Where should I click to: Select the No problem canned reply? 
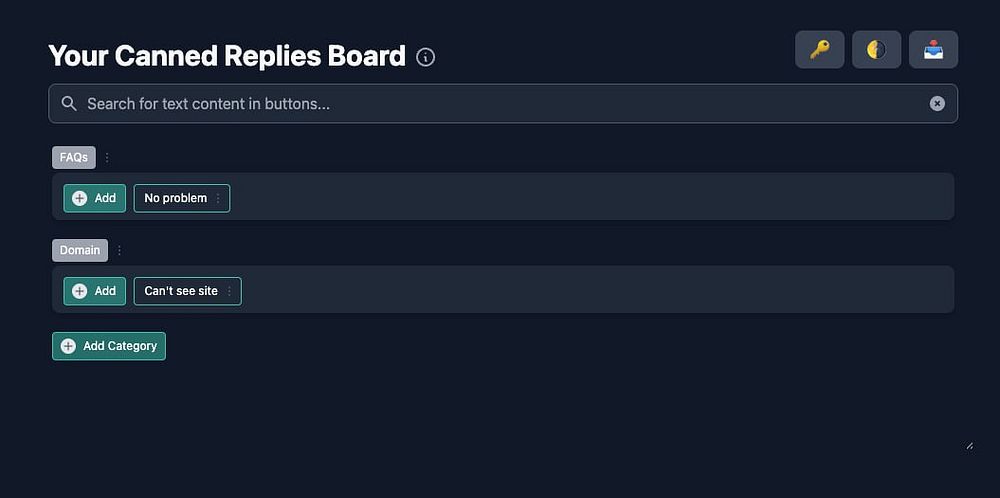(x=175, y=199)
